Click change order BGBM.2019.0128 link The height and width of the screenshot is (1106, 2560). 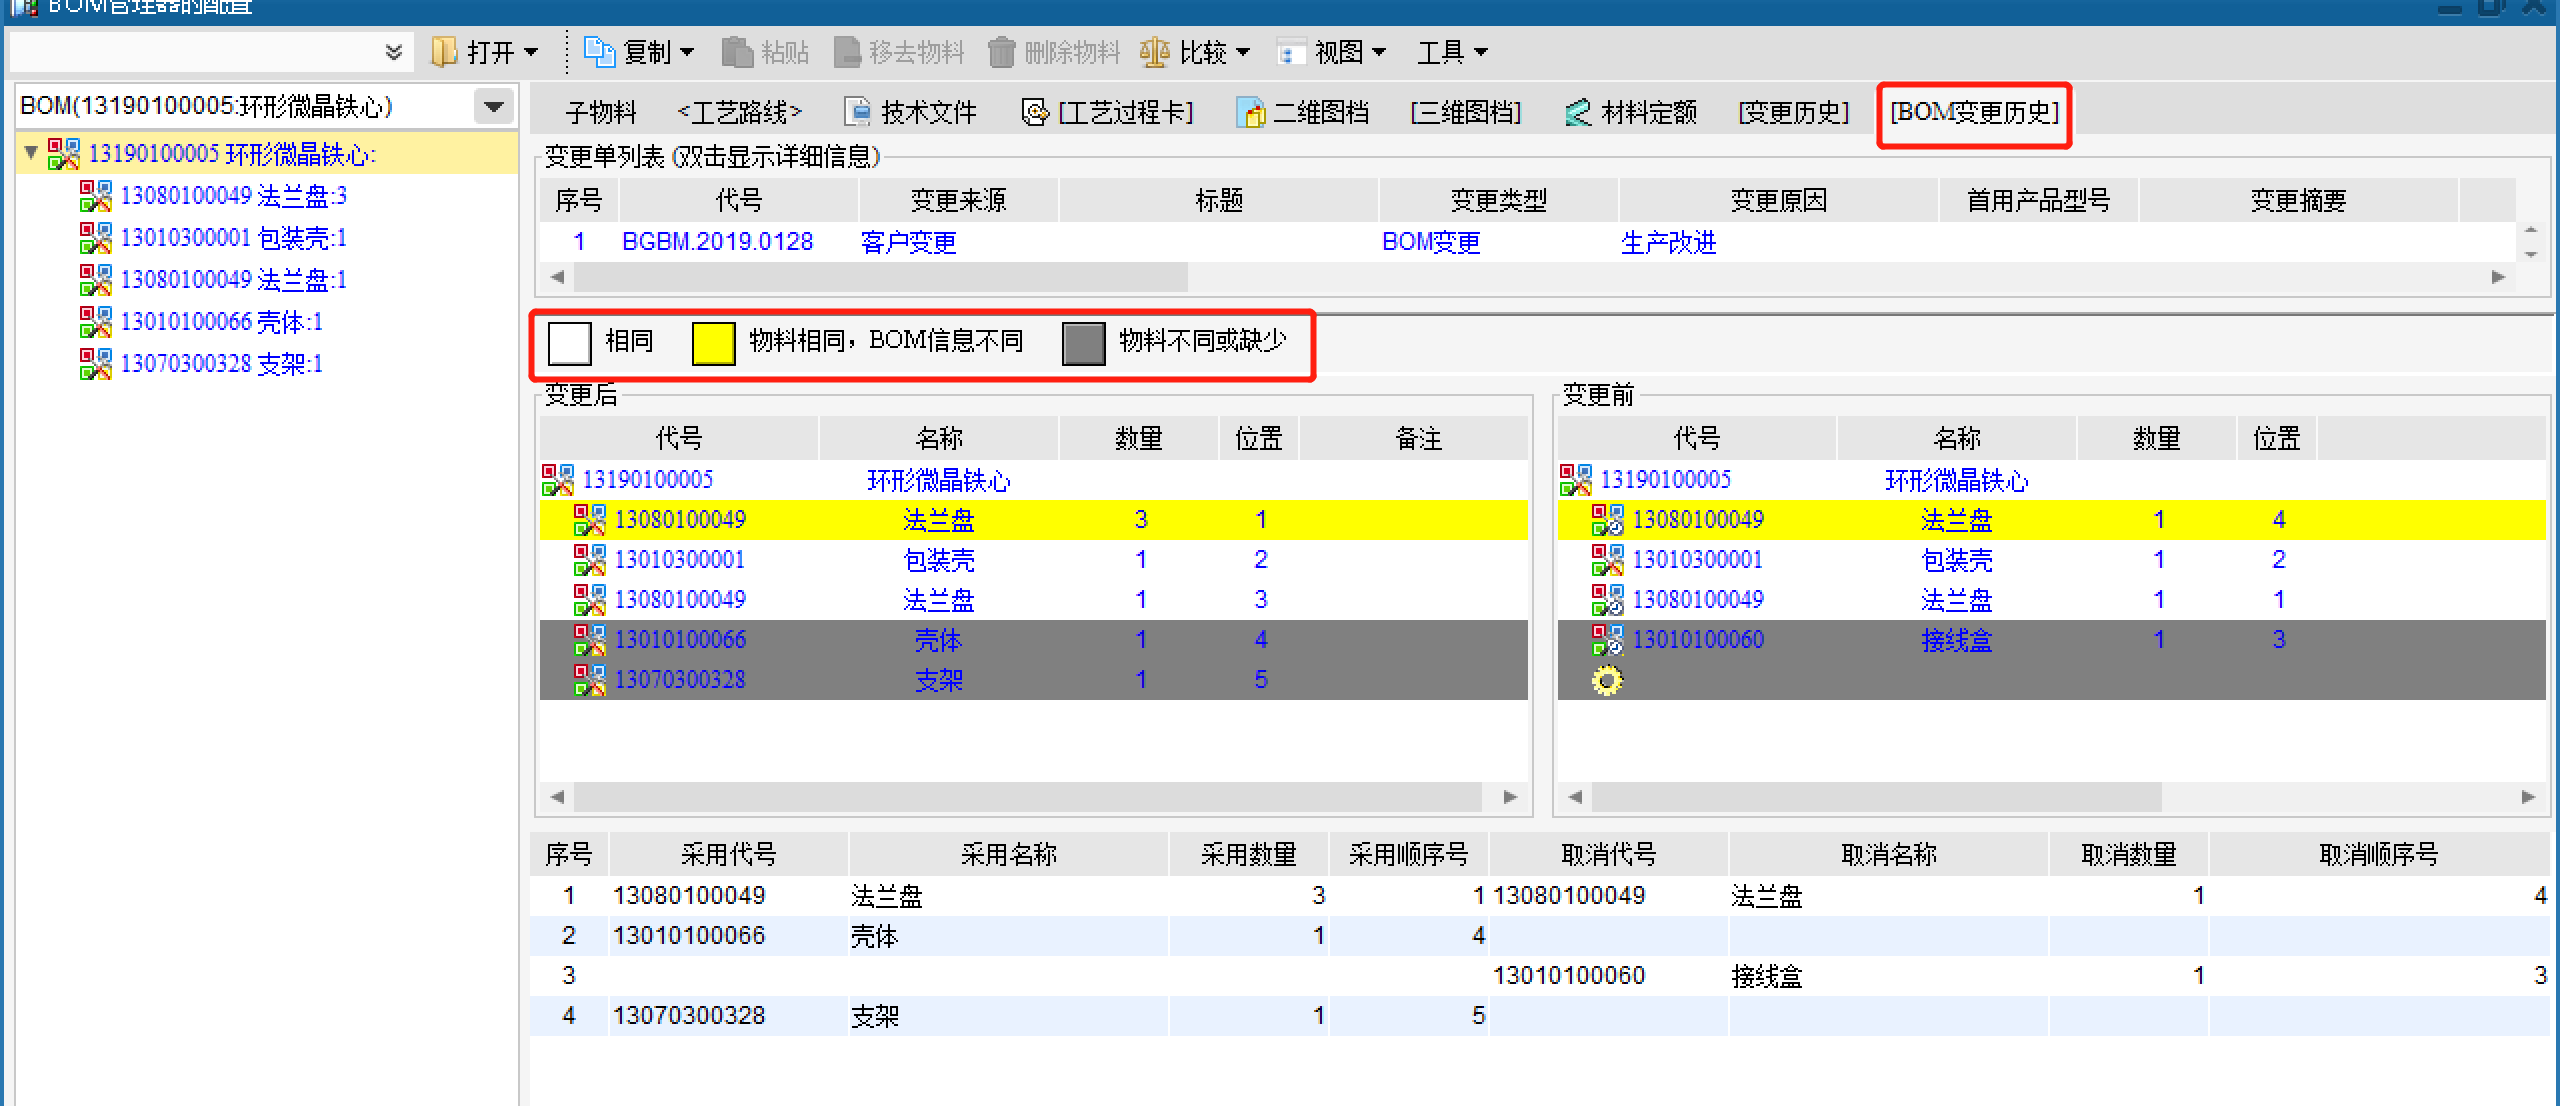click(717, 242)
